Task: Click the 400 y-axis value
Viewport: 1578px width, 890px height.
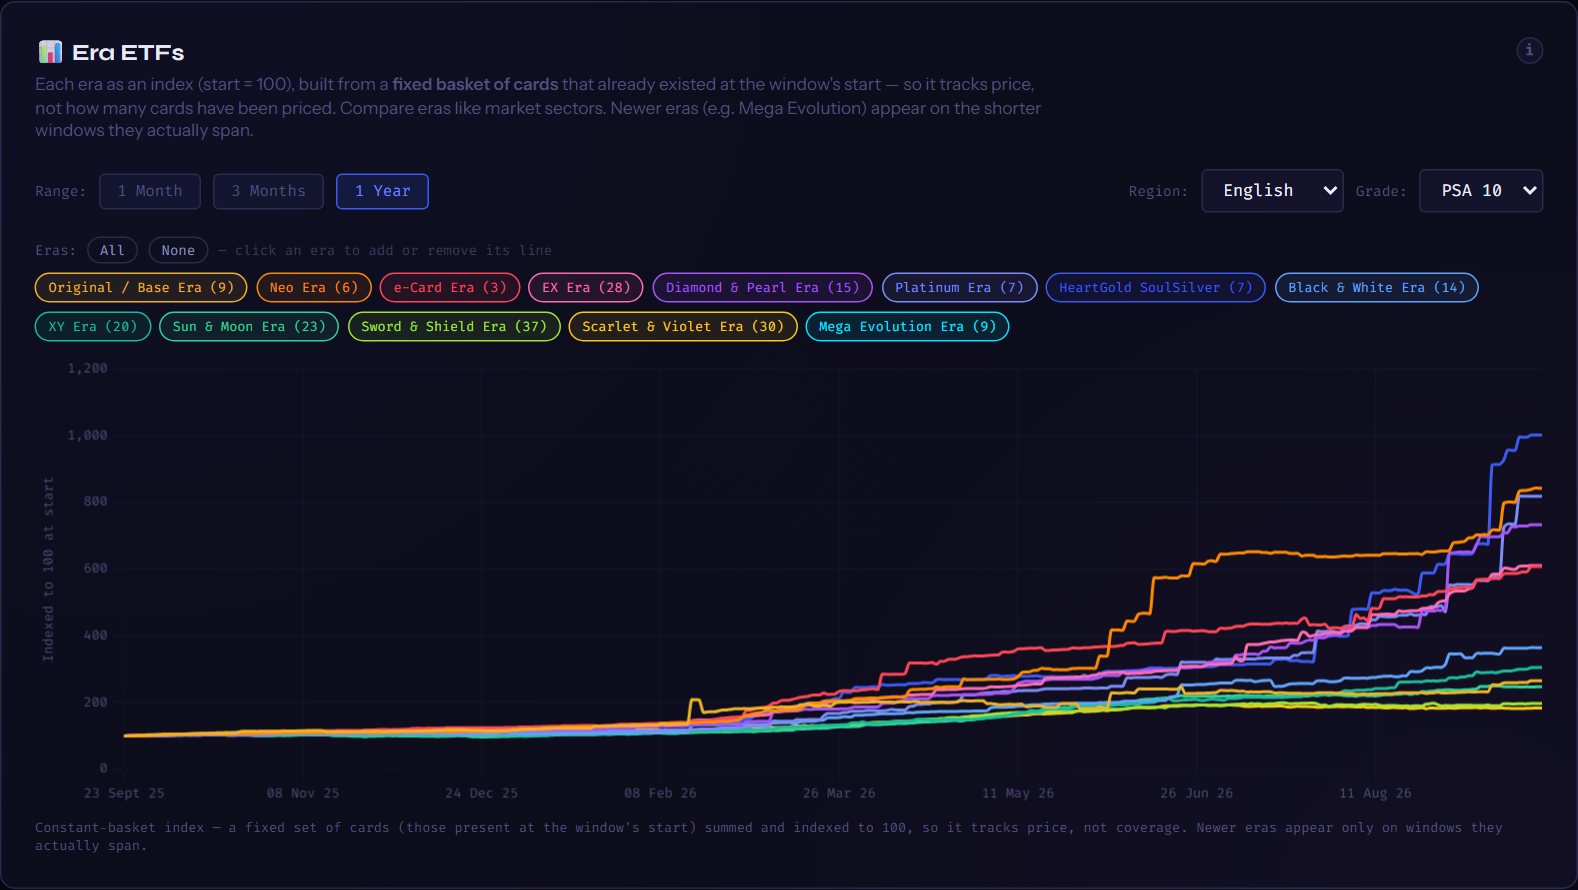Action: [95, 635]
